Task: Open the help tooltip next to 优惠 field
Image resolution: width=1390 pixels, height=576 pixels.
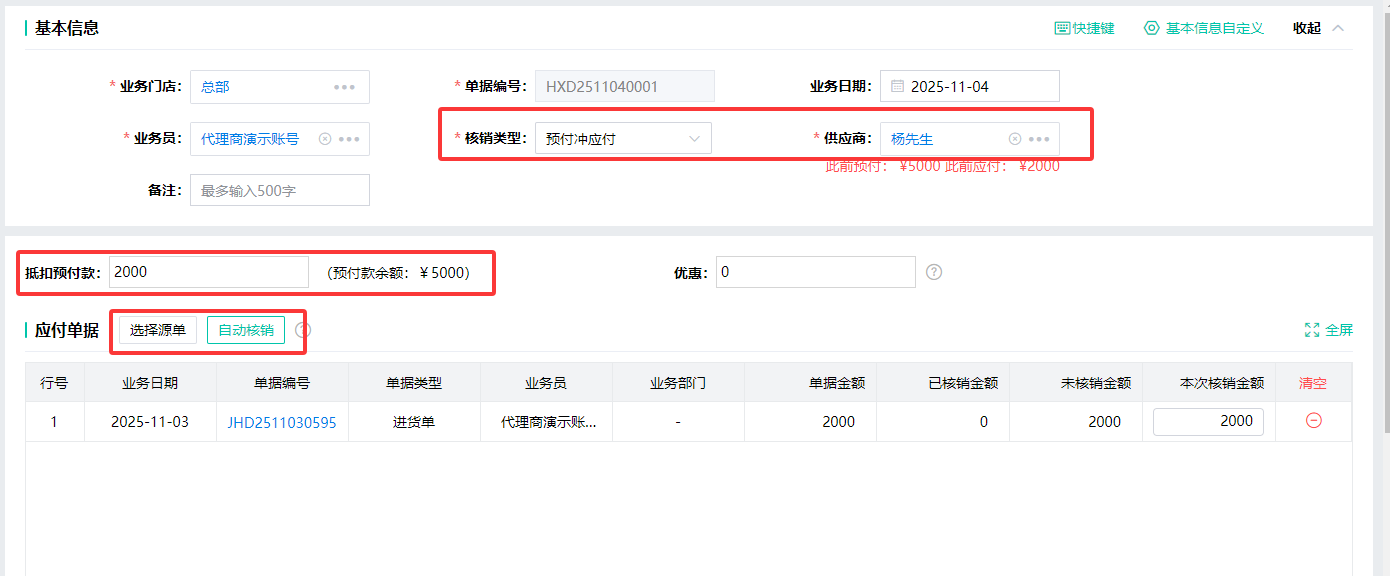Action: (933, 271)
